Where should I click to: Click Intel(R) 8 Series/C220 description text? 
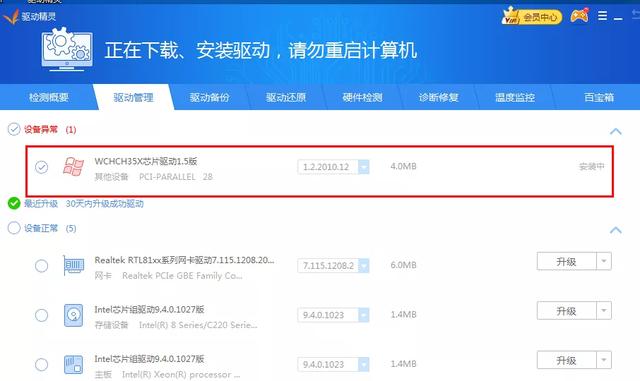198,325
